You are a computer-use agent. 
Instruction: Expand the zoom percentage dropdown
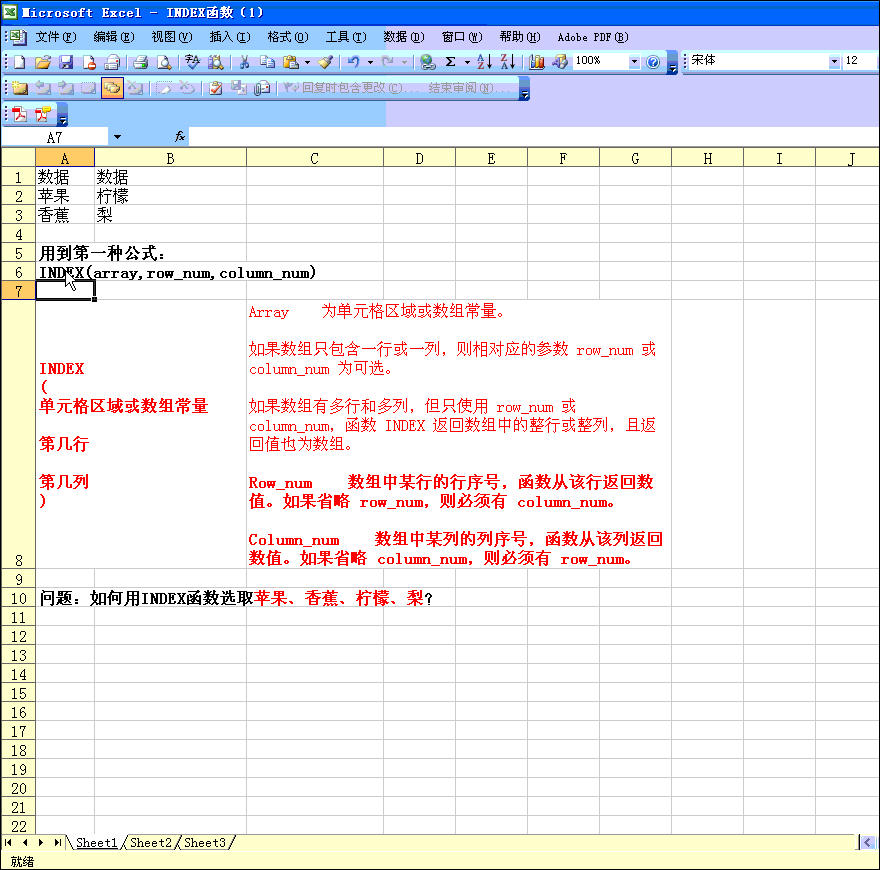[634, 62]
